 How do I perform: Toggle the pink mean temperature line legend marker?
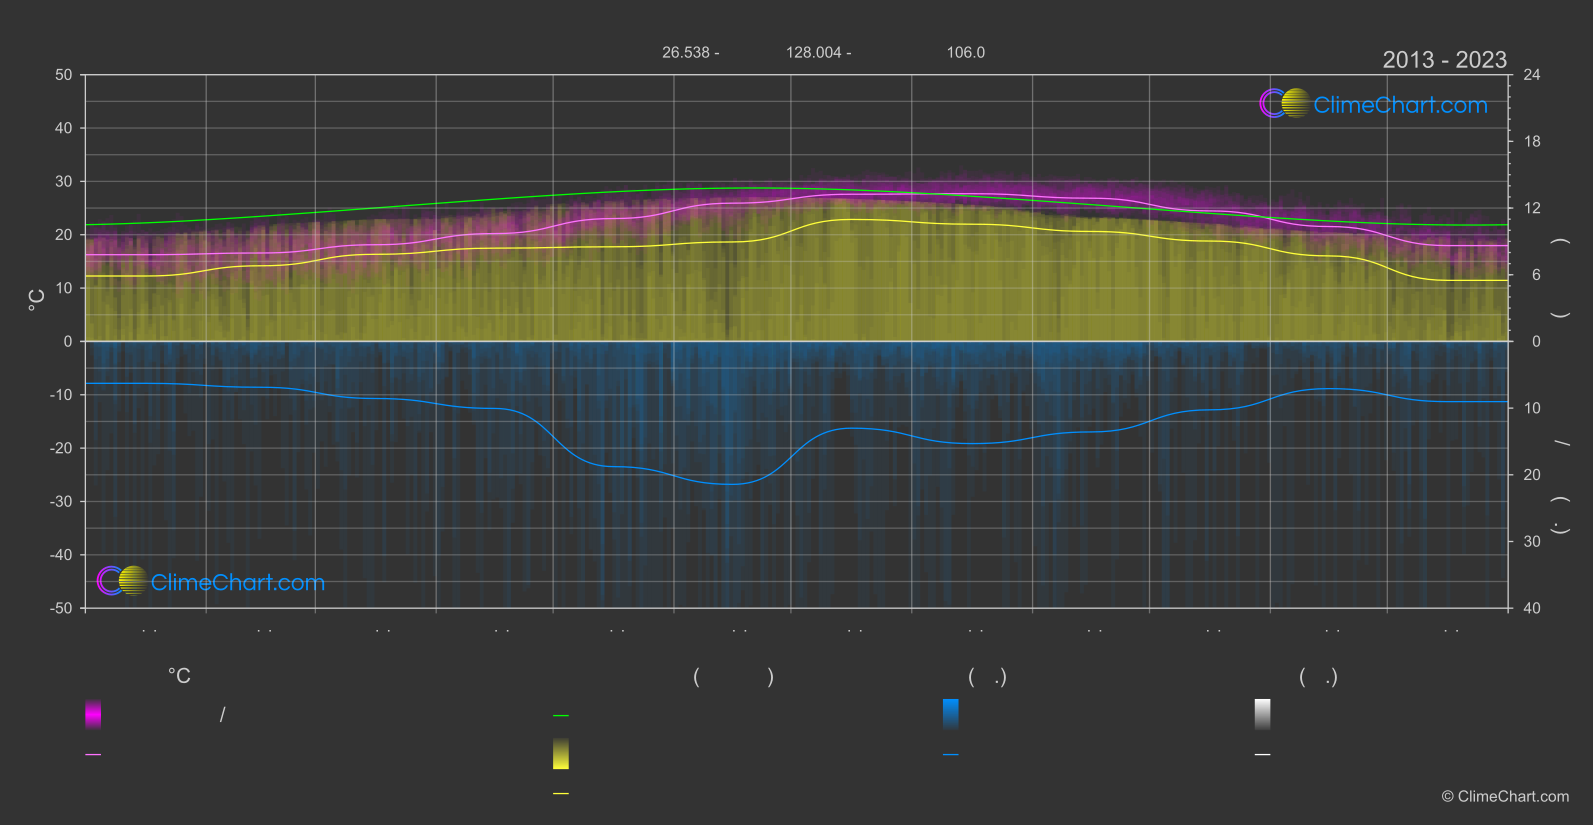pos(93,755)
